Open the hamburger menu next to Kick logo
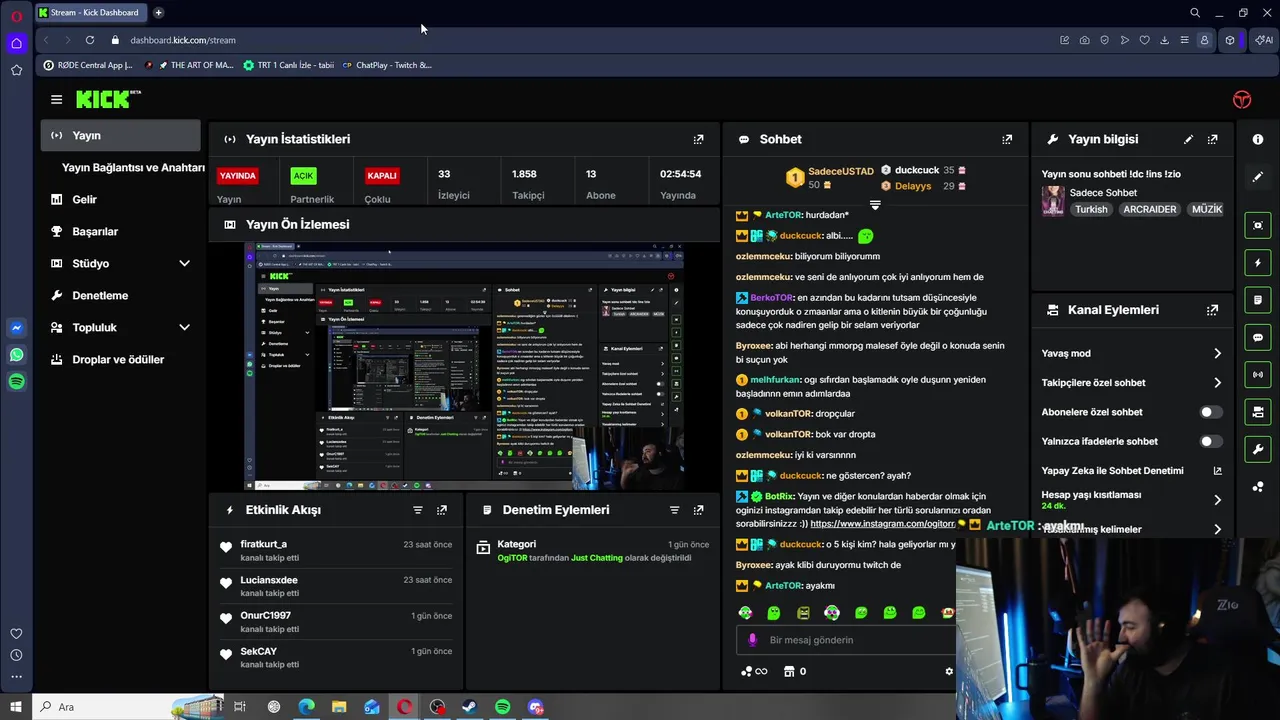This screenshot has height=720, width=1280. [56, 99]
